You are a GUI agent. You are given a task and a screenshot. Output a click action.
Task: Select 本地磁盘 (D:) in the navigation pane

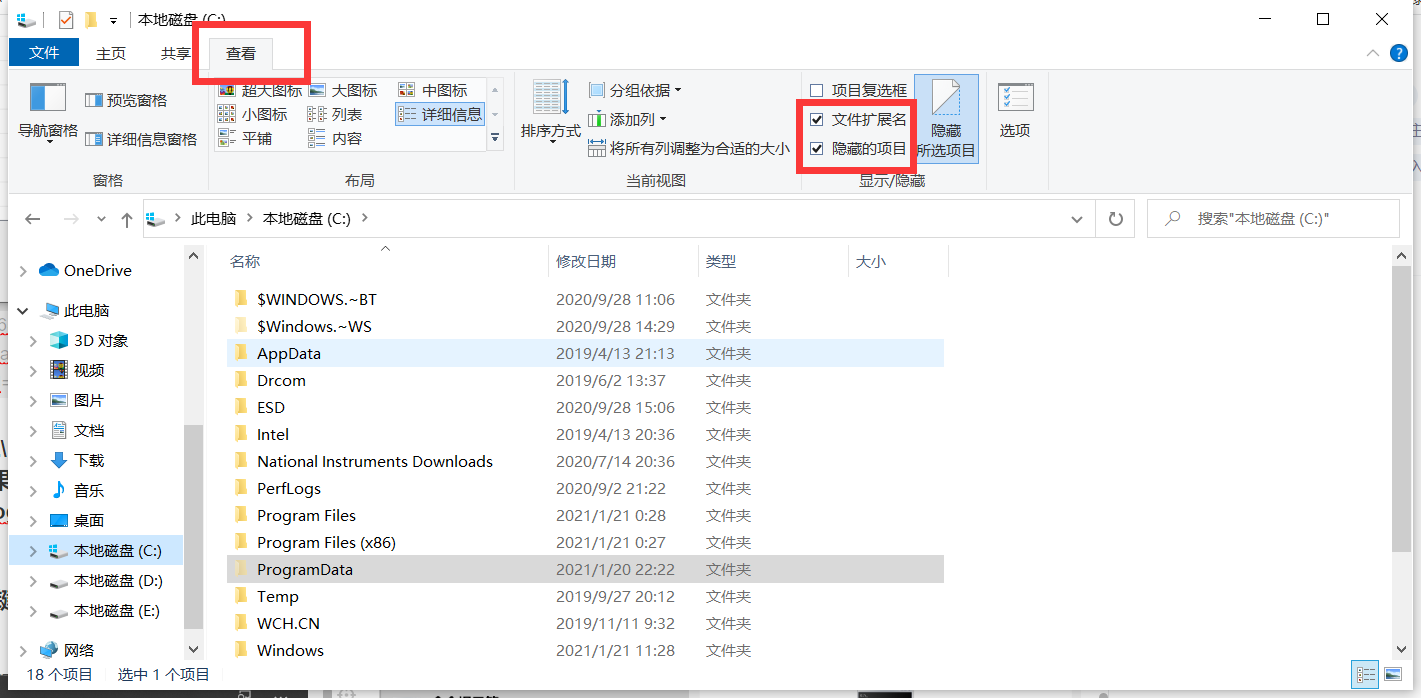[x=117, y=580]
